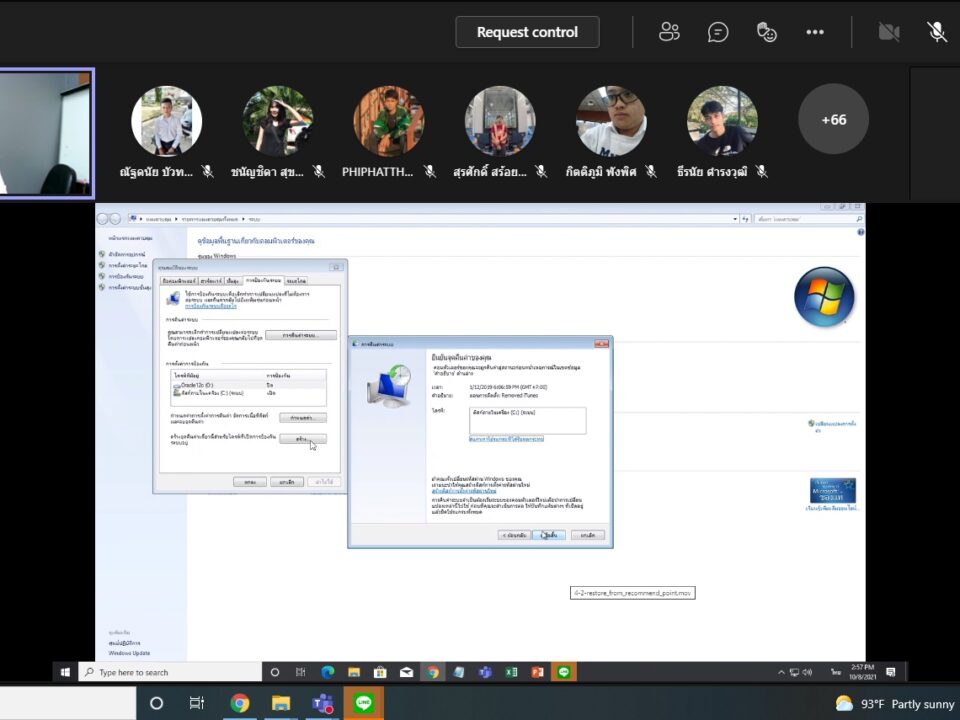Screen dimensions: 960x720
Task: Open Microsoft Store on shared taskbar
Action: pyautogui.click(x=380, y=672)
